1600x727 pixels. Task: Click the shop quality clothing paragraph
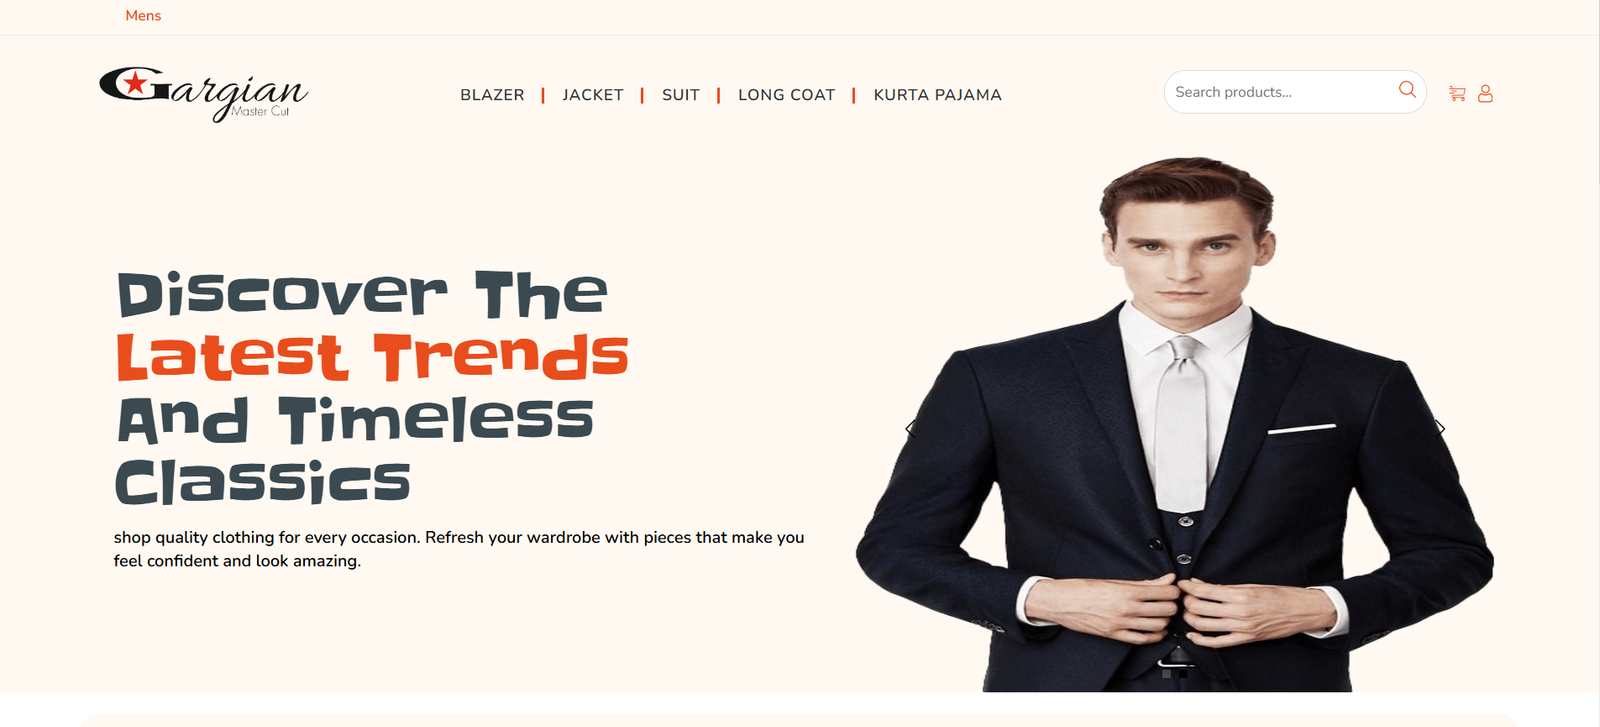pos(459,549)
